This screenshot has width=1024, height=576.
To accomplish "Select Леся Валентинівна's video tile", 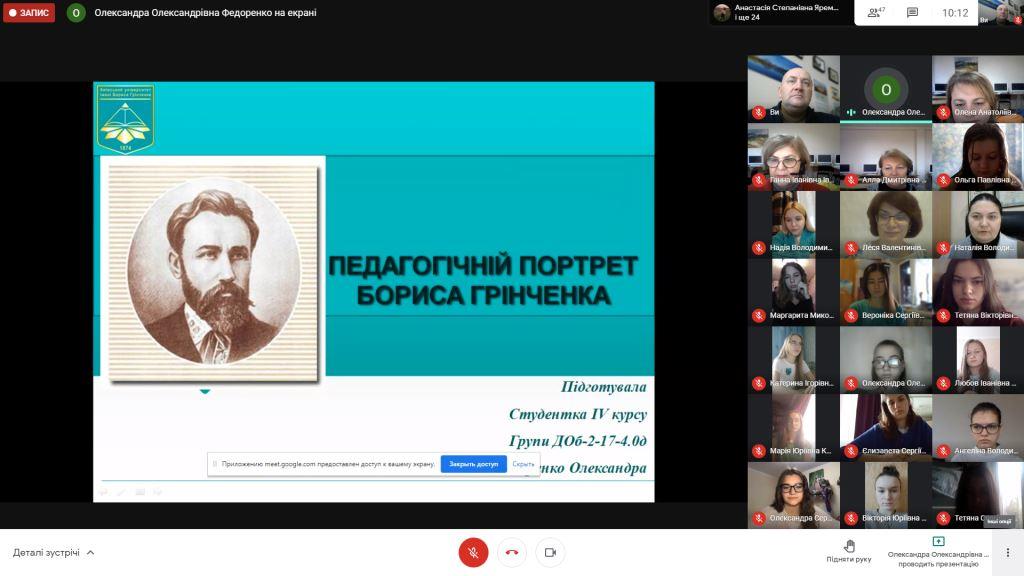I will [885, 224].
